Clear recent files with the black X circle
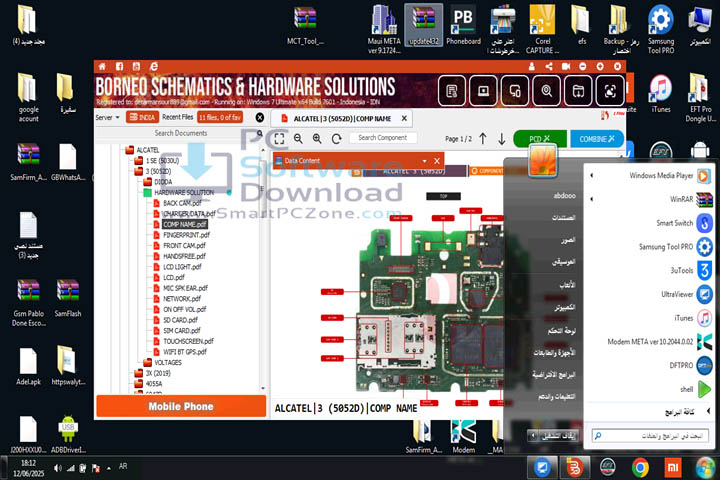Screen dimensions: 720x480 pyautogui.click(x=260, y=118)
